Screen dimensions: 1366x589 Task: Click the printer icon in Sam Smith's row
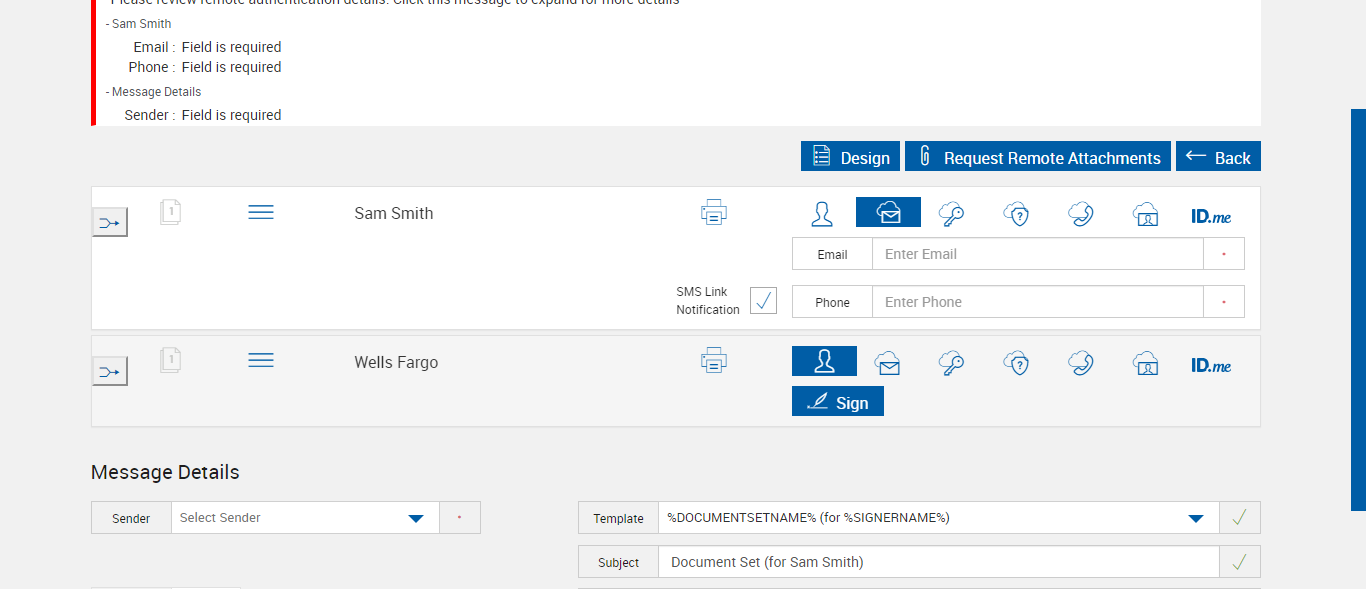713,212
